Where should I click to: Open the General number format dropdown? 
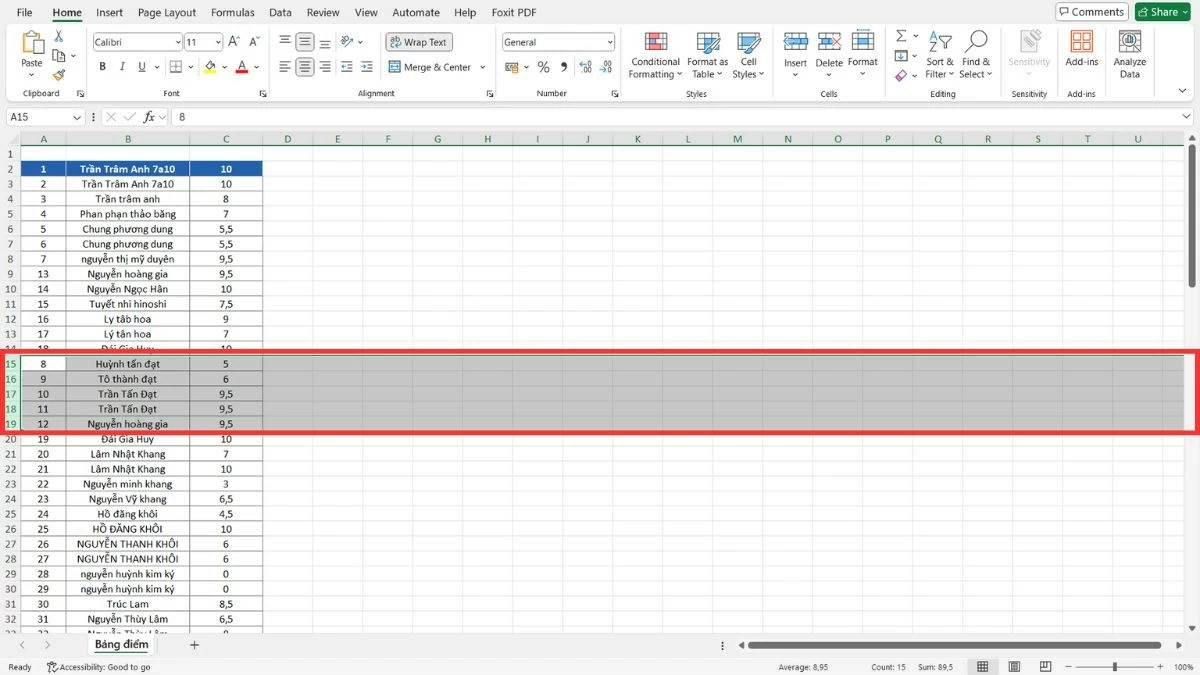[x=557, y=41]
